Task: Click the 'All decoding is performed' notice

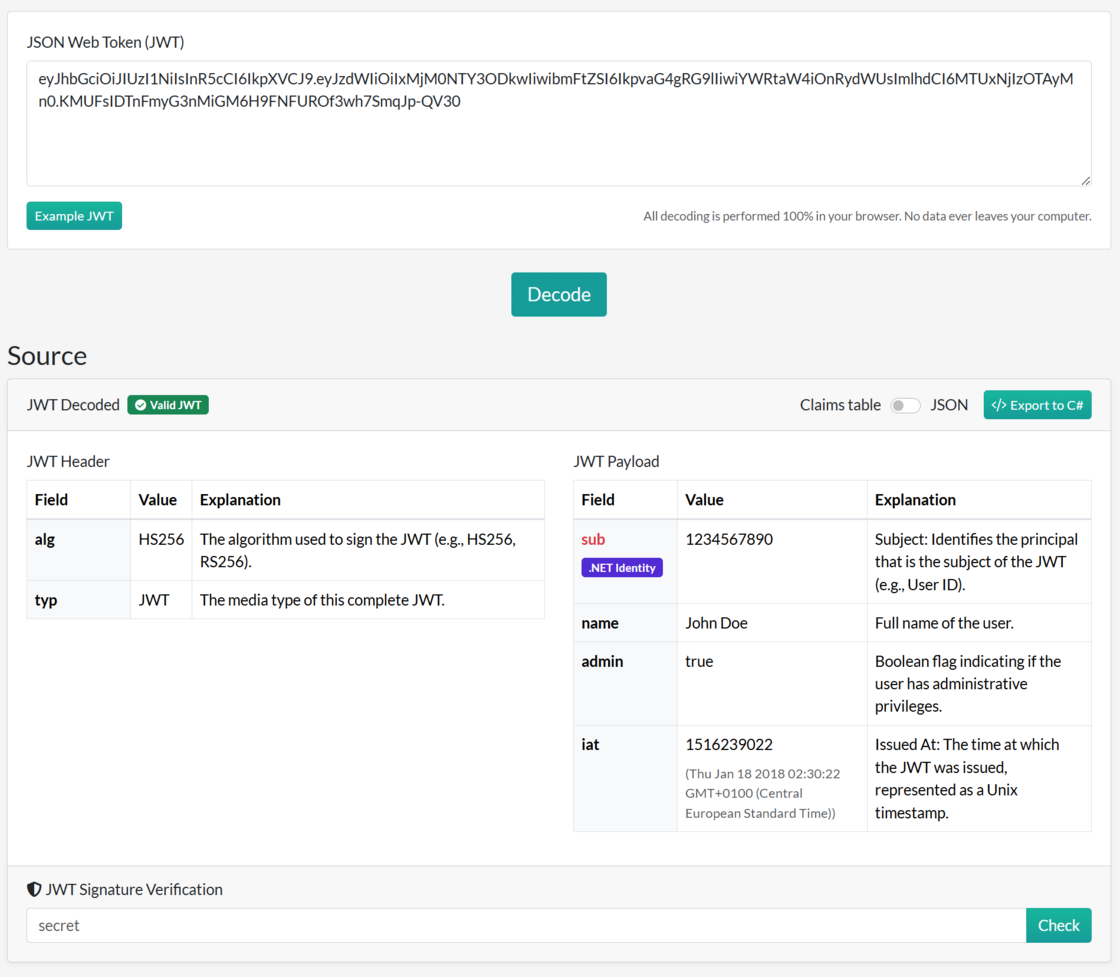Action: pyautogui.click(x=867, y=216)
